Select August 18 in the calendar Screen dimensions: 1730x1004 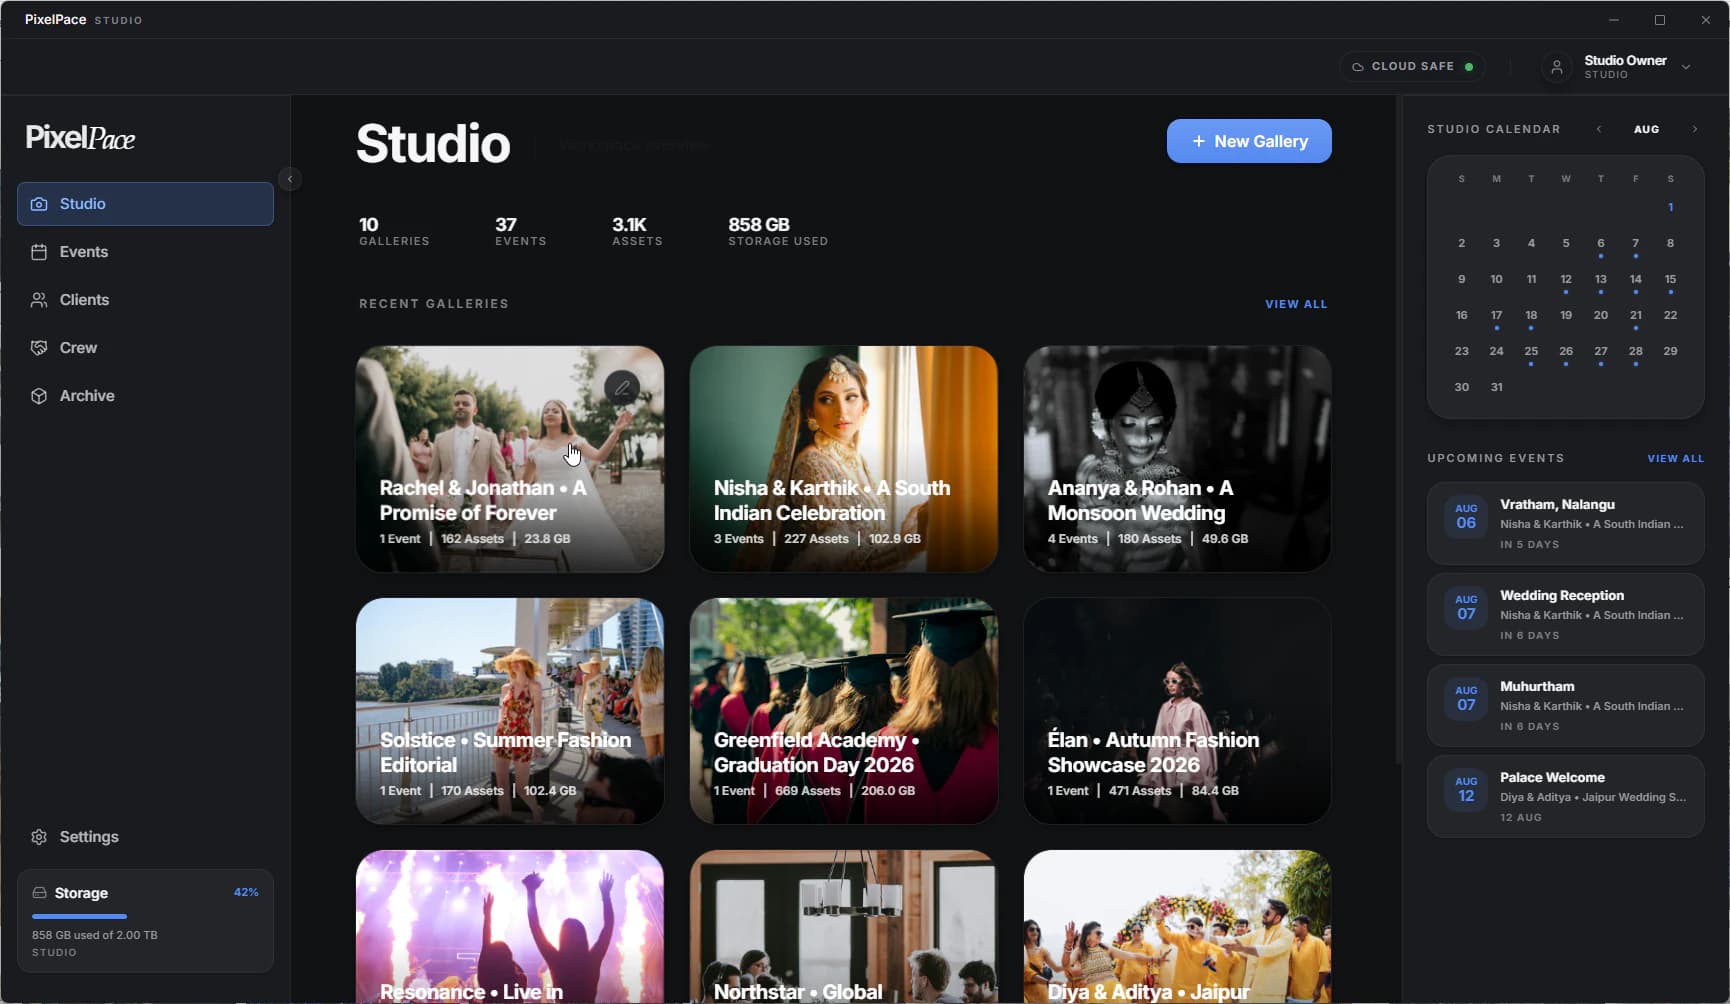tap(1531, 315)
